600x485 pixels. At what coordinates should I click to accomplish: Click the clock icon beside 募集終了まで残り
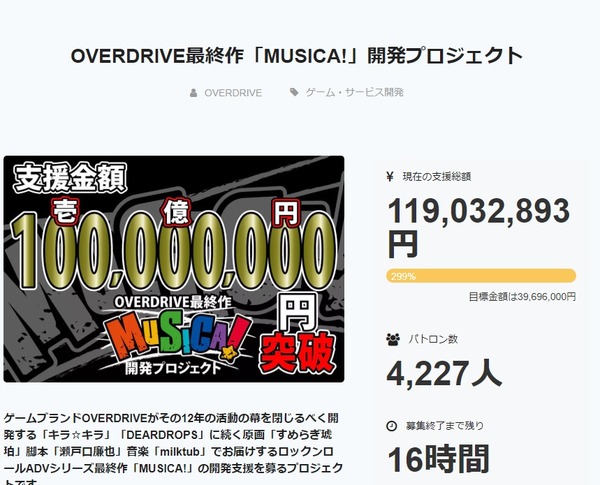tap(391, 426)
